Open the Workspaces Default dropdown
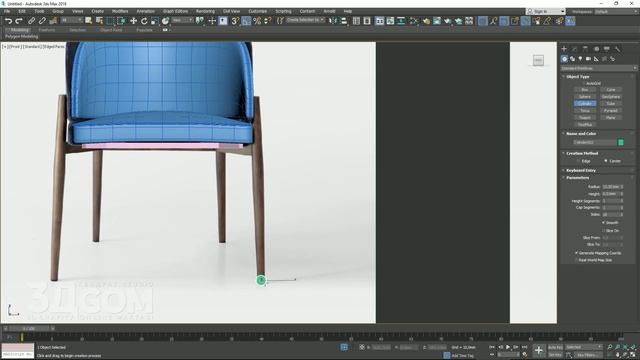Image resolution: width=640 pixels, height=360 pixels. 616,11
